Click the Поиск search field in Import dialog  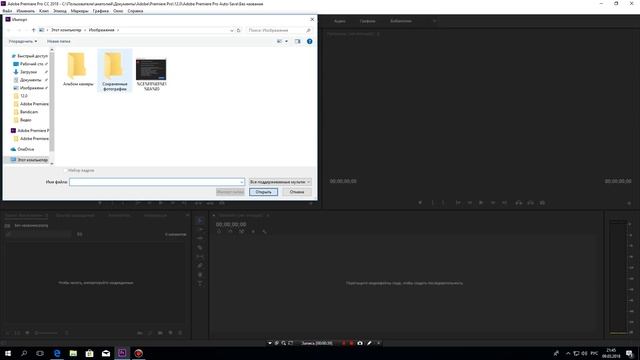279,30
